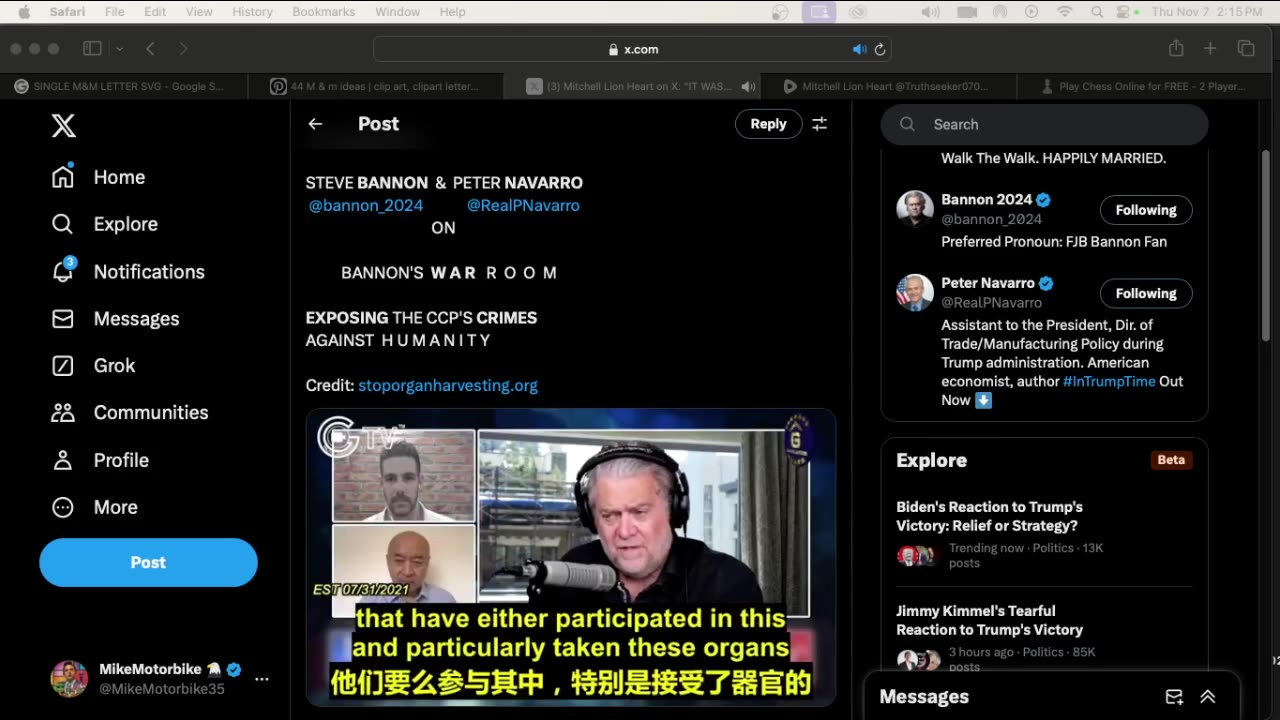The width and height of the screenshot is (1280, 720).
Task: Expand the Messages drawer
Action: (1207, 697)
